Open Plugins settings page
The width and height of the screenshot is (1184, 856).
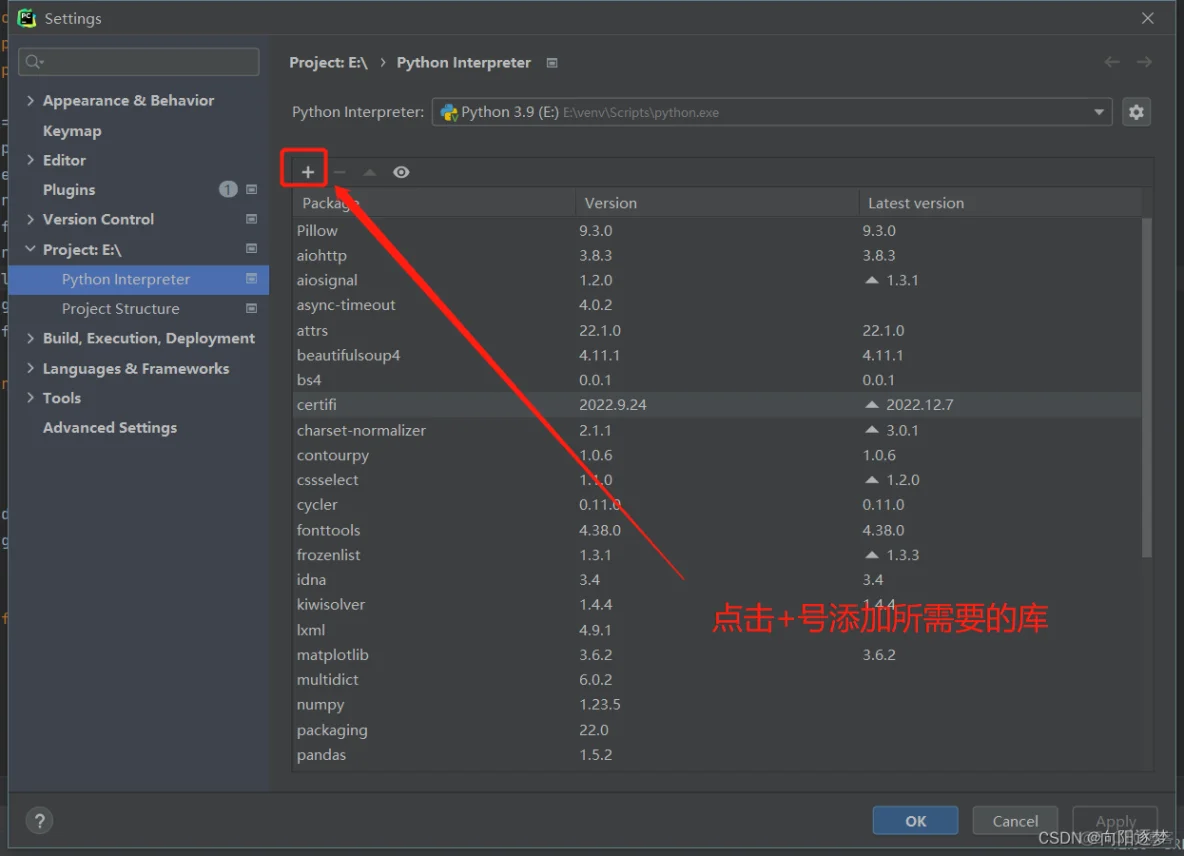tap(69, 189)
